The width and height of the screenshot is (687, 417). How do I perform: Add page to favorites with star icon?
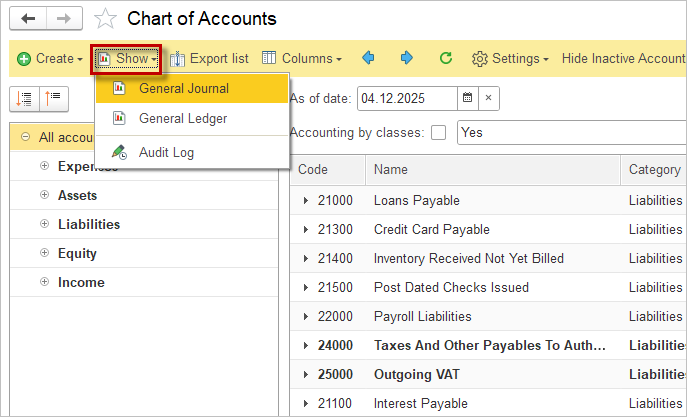(x=105, y=19)
